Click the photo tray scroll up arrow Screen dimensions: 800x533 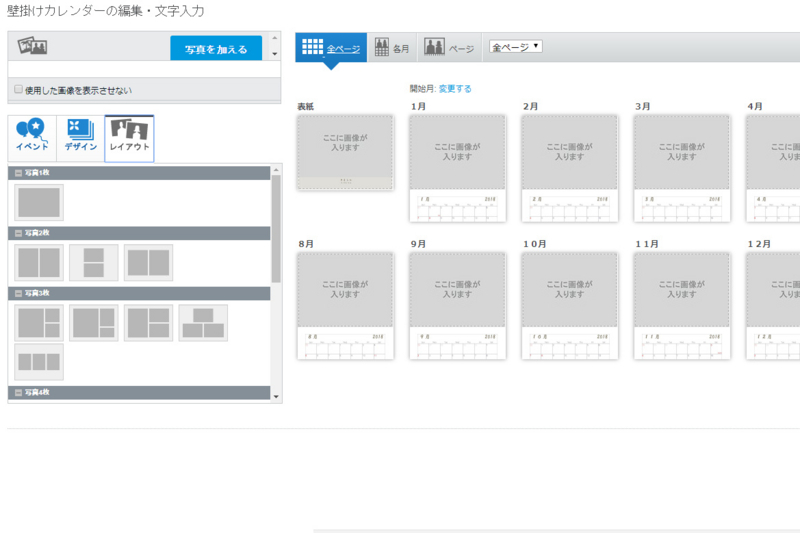pos(275,38)
